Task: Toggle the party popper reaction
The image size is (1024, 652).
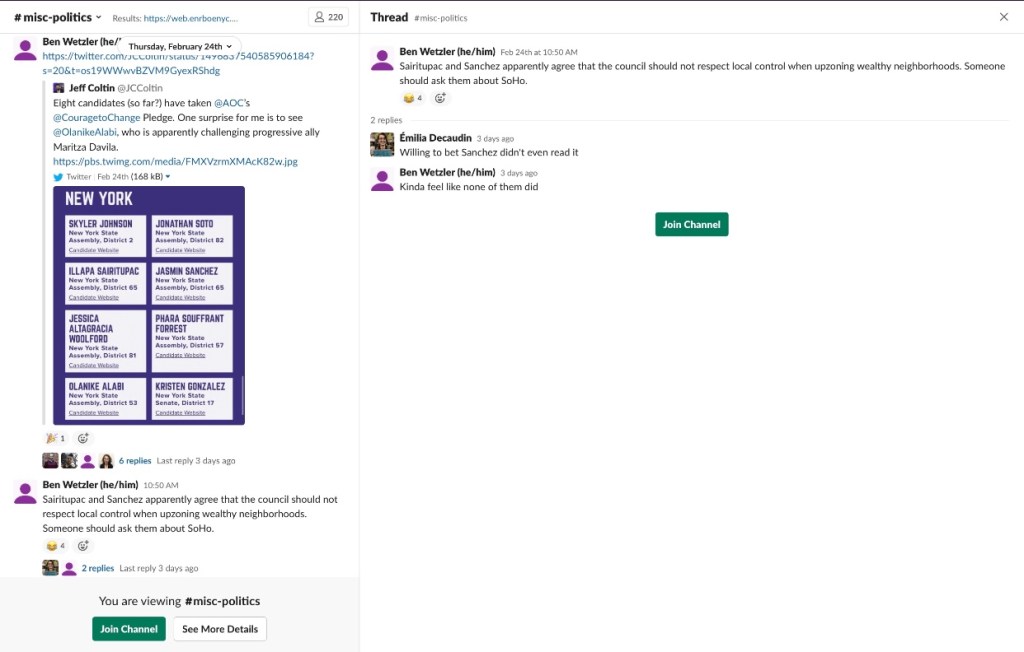Action: [x=55, y=438]
